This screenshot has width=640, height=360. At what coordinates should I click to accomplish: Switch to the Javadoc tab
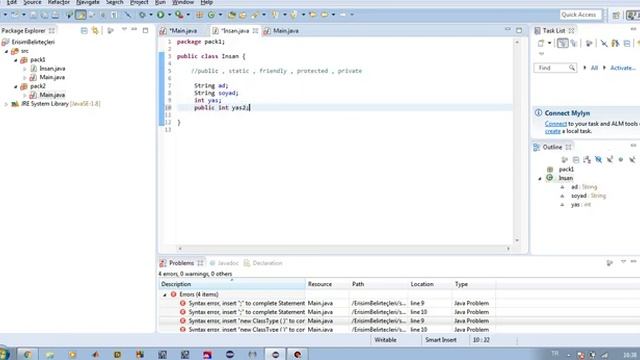(224, 263)
